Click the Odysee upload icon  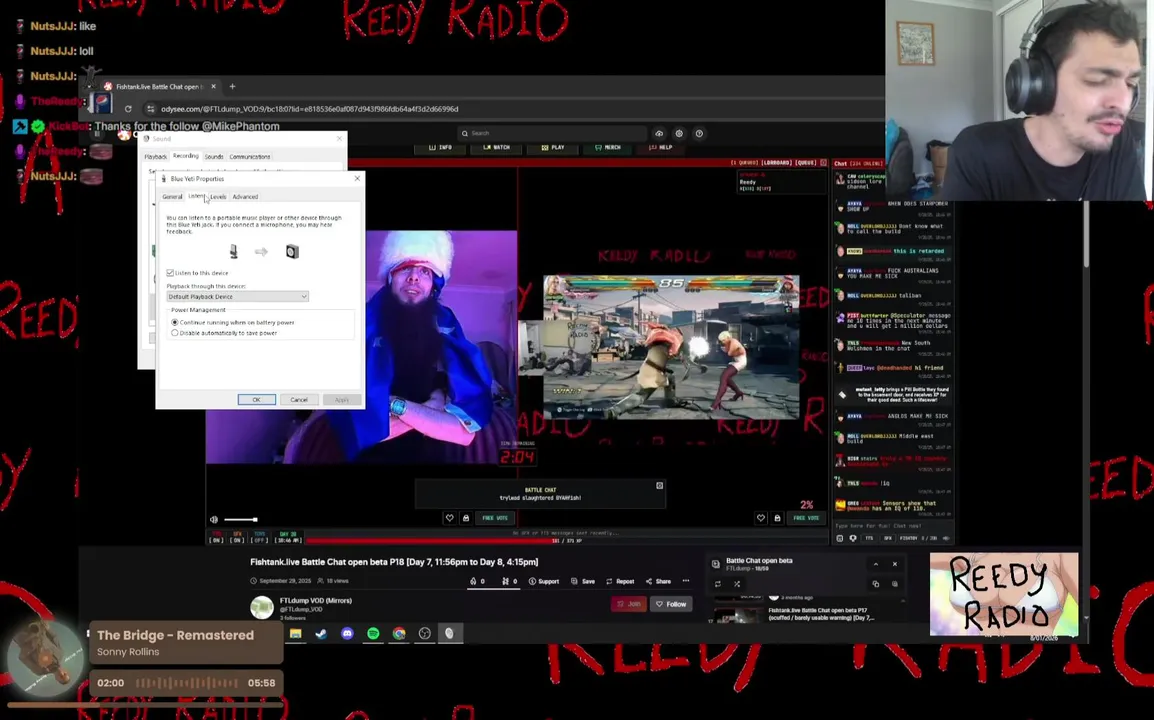coord(659,133)
